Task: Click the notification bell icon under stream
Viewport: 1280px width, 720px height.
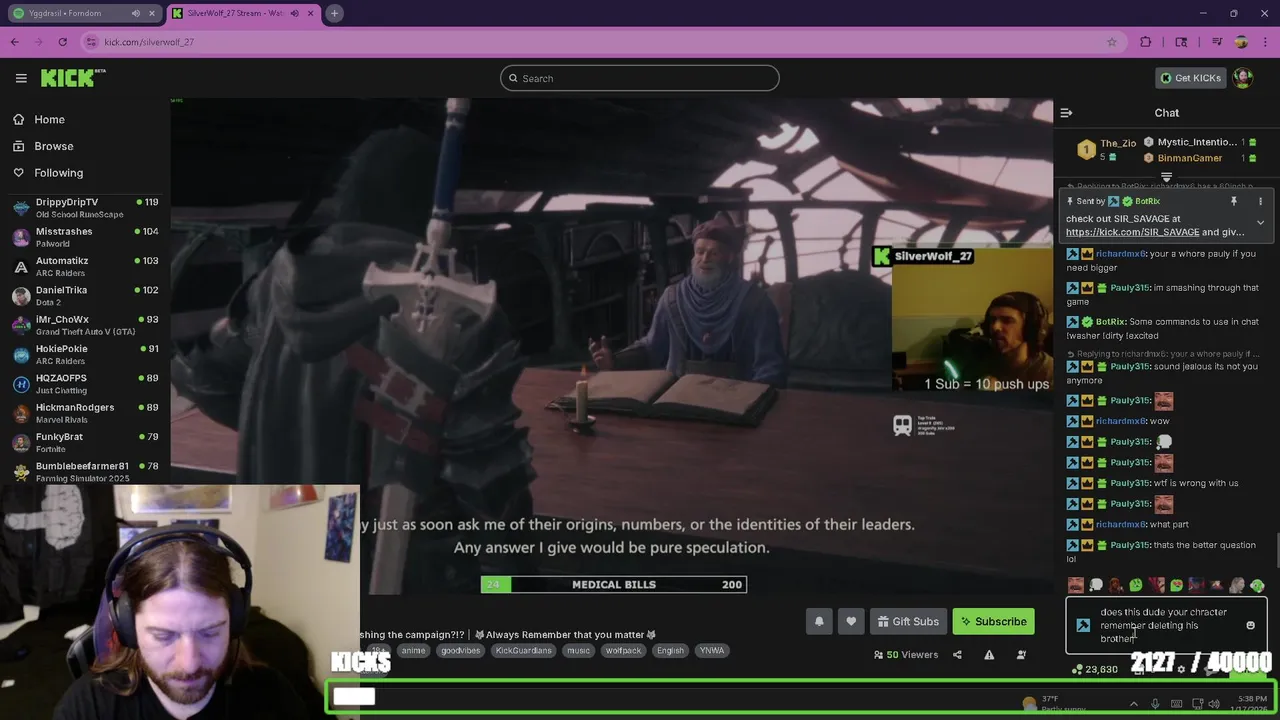Action: 819,621
